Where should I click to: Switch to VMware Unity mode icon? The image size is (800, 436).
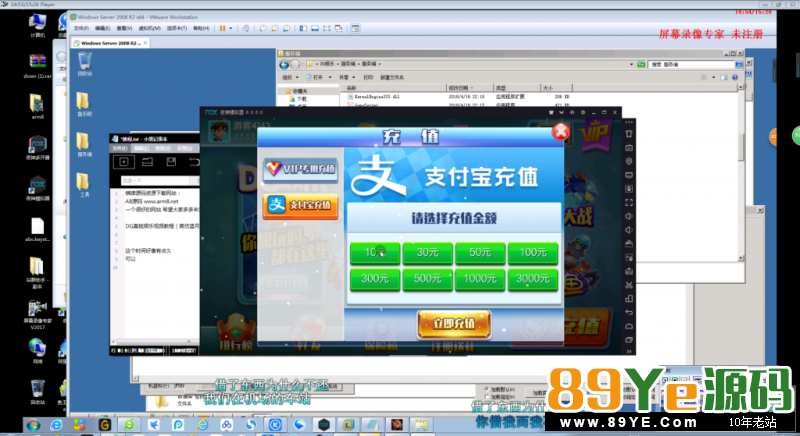point(338,29)
